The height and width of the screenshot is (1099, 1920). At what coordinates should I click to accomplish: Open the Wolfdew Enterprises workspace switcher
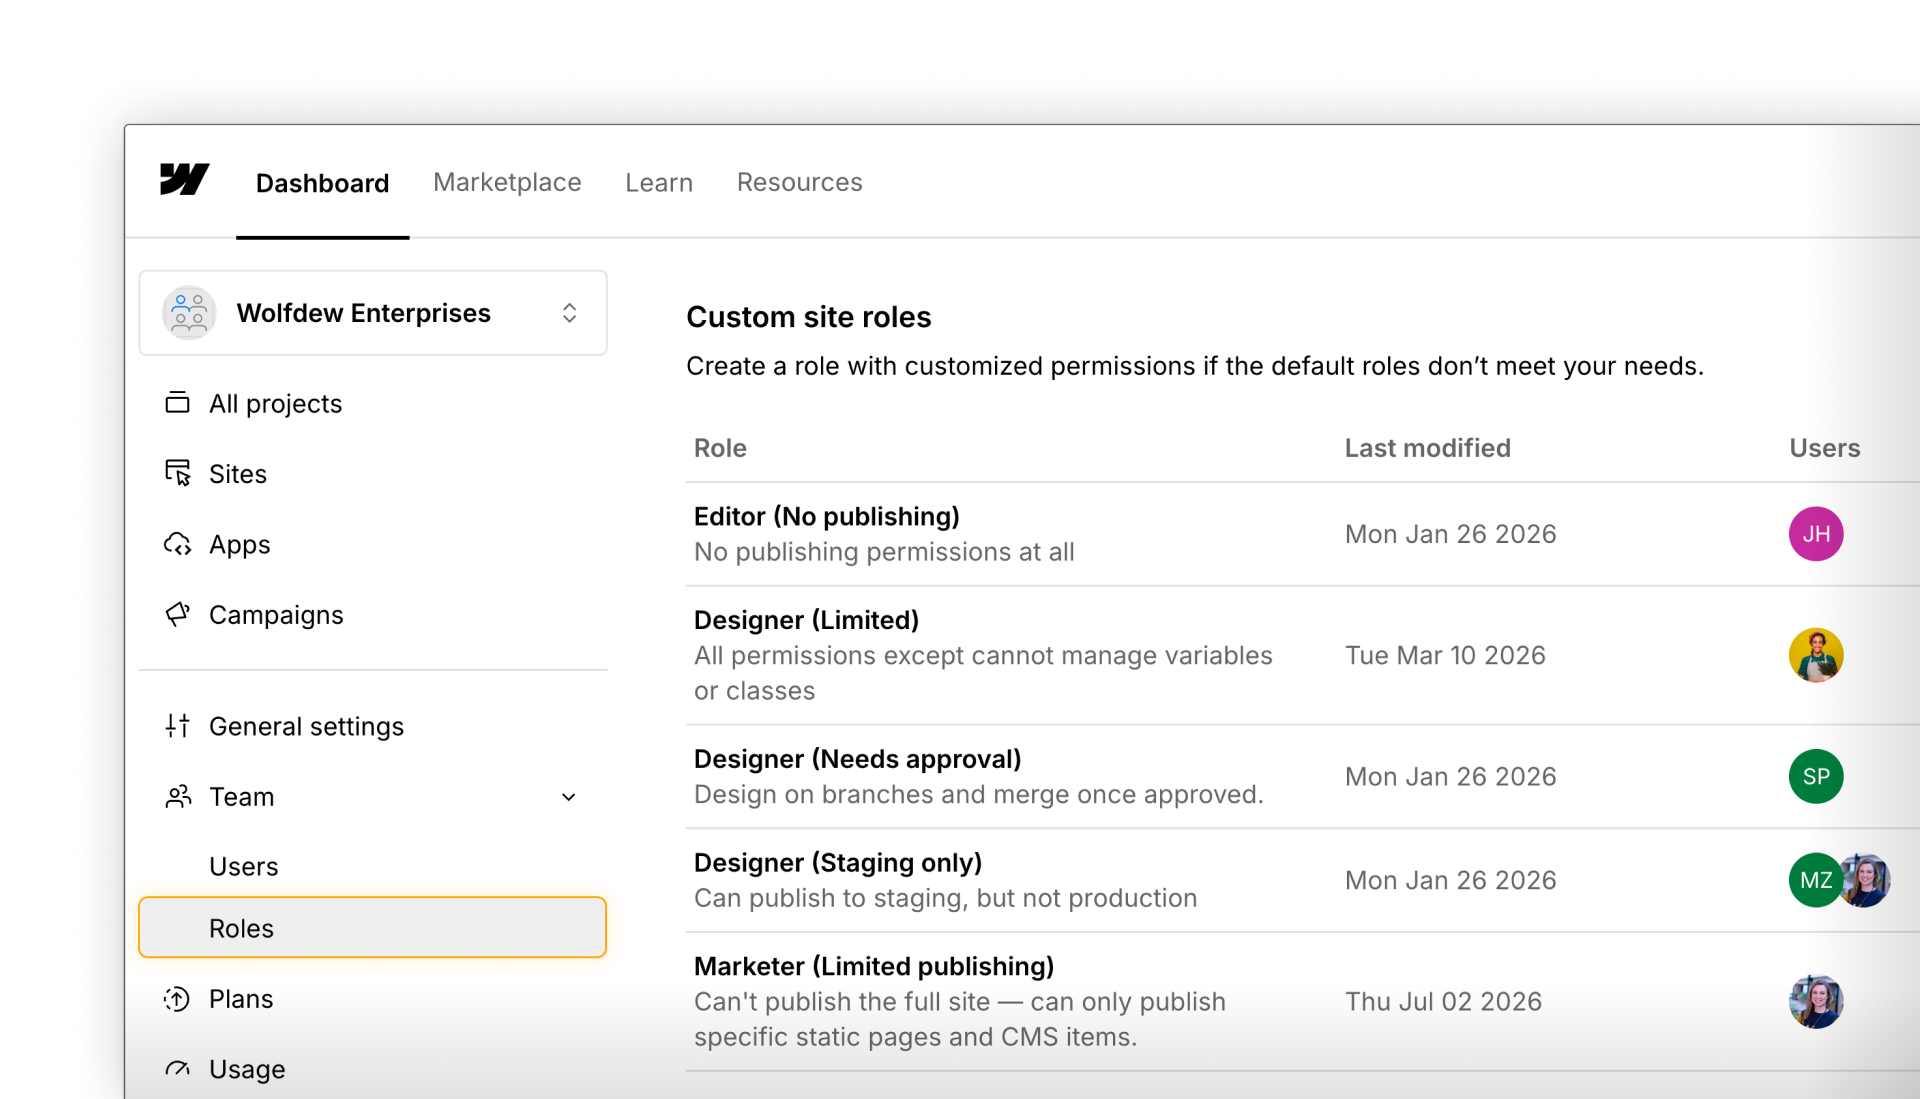373,313
